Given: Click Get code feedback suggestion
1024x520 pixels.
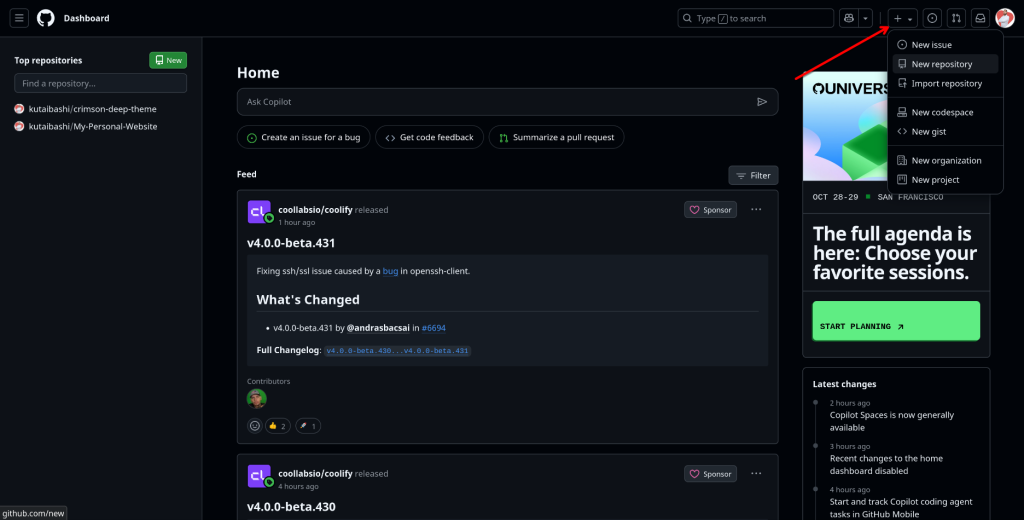Looking at the screenshot, I should click(x=430, y=137).
